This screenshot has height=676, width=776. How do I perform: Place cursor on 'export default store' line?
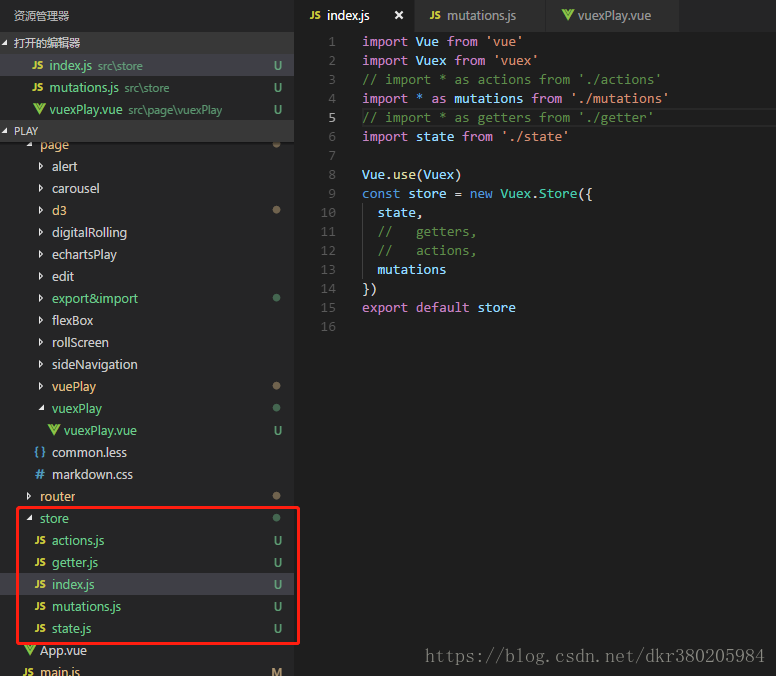(x=438, y=307)
